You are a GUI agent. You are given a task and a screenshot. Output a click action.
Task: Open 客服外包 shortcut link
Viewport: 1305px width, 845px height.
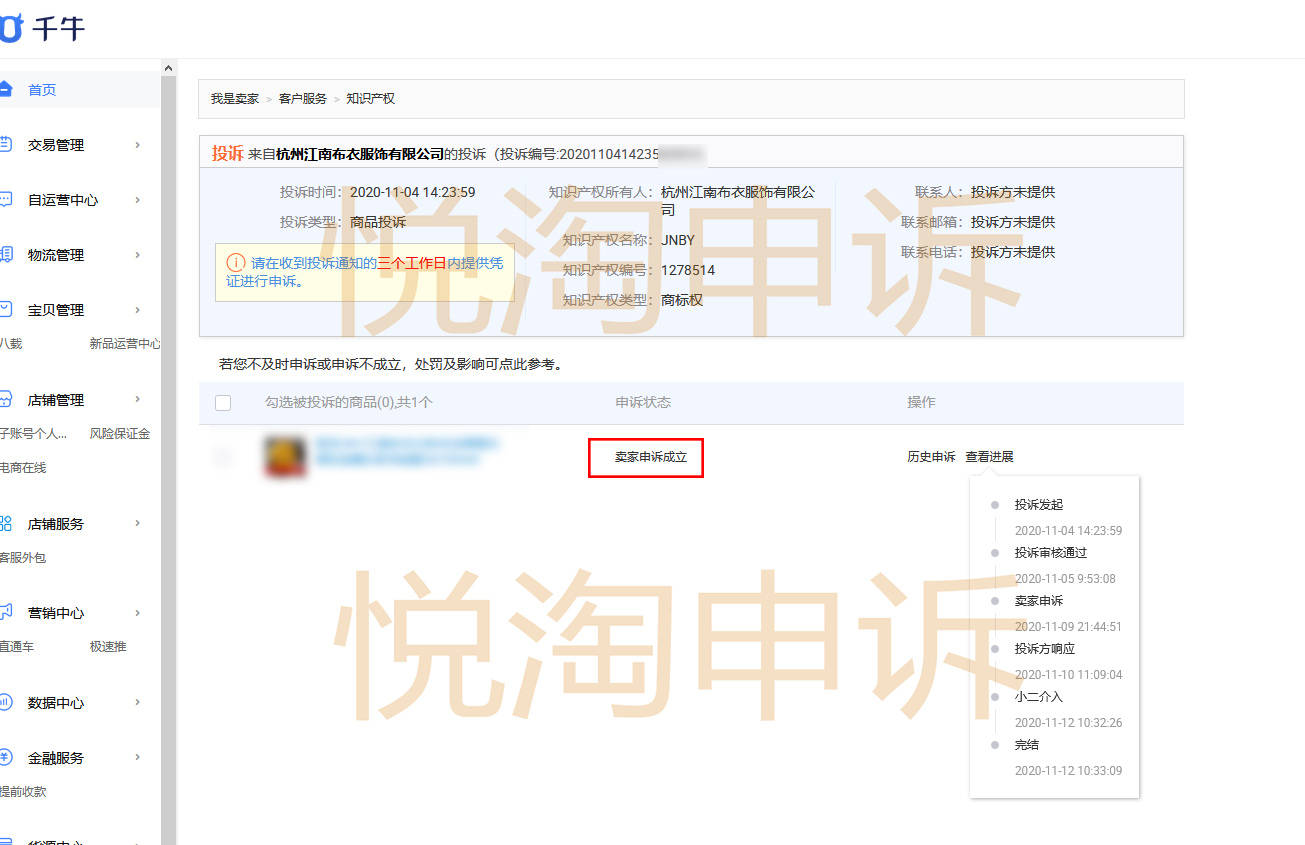click(23, 558)
